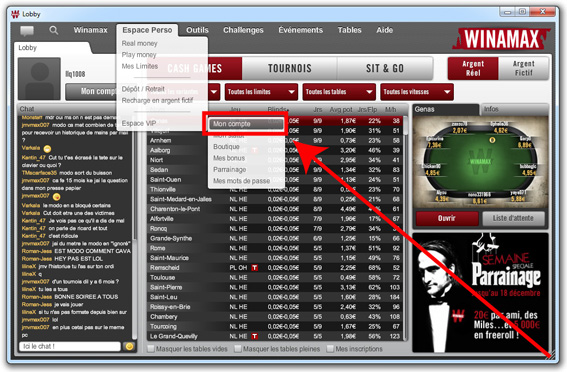Switch to the Infos tab
Viewport: 567px width, 372px height.
pos(514,109)
